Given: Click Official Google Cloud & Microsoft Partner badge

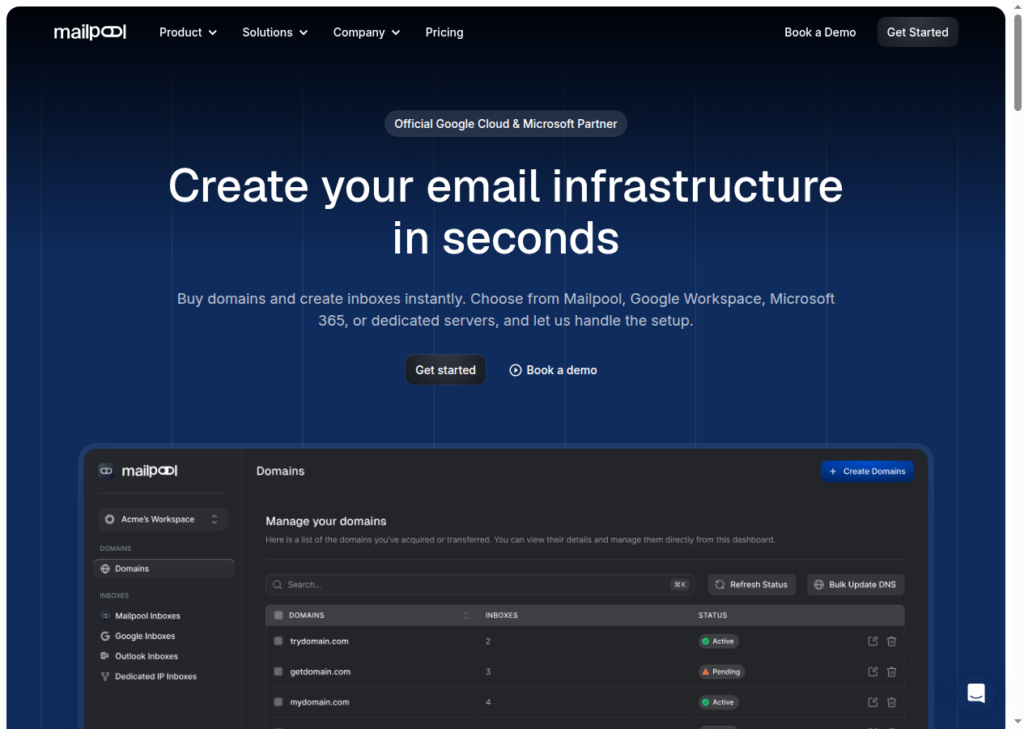Looking at the screenshot, I should 505,124.
